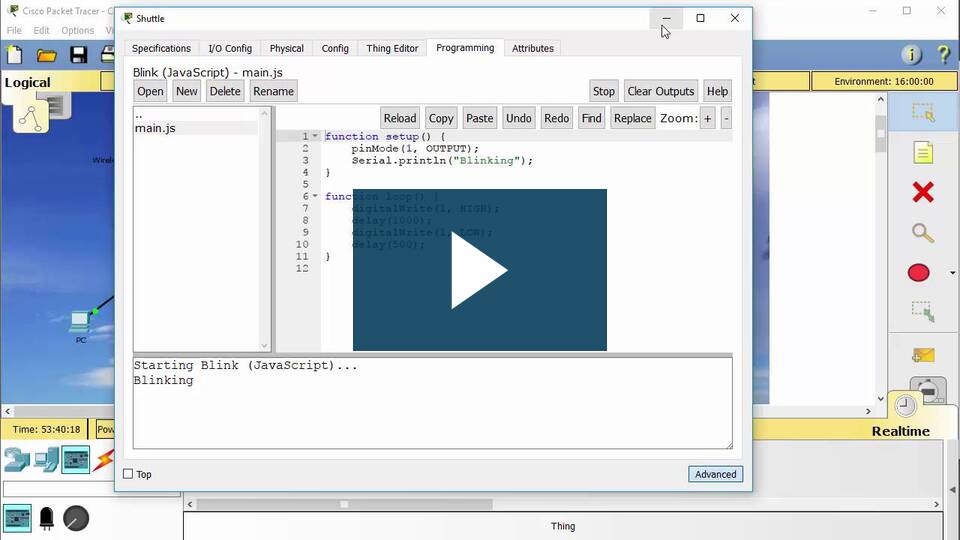Click the Realtime clock icon
Screen dimensions: 960x540
tap(906, 405)
